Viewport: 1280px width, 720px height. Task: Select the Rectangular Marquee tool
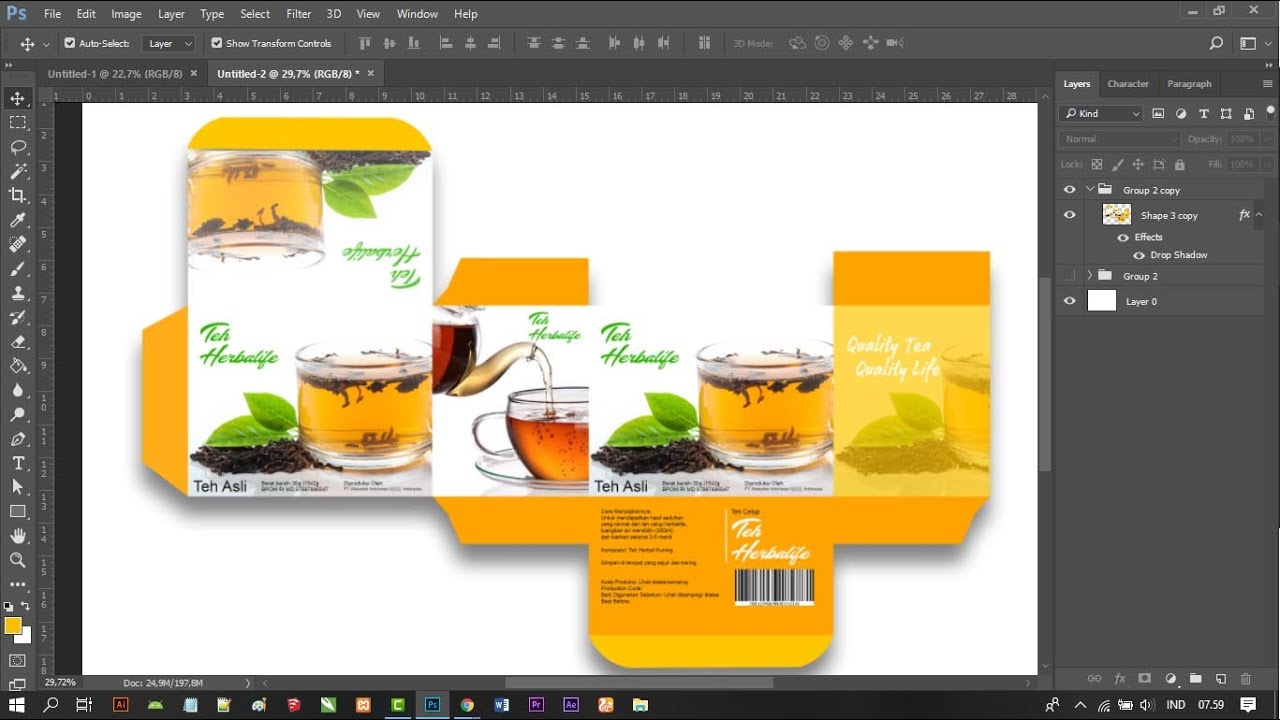click(17, 122)
